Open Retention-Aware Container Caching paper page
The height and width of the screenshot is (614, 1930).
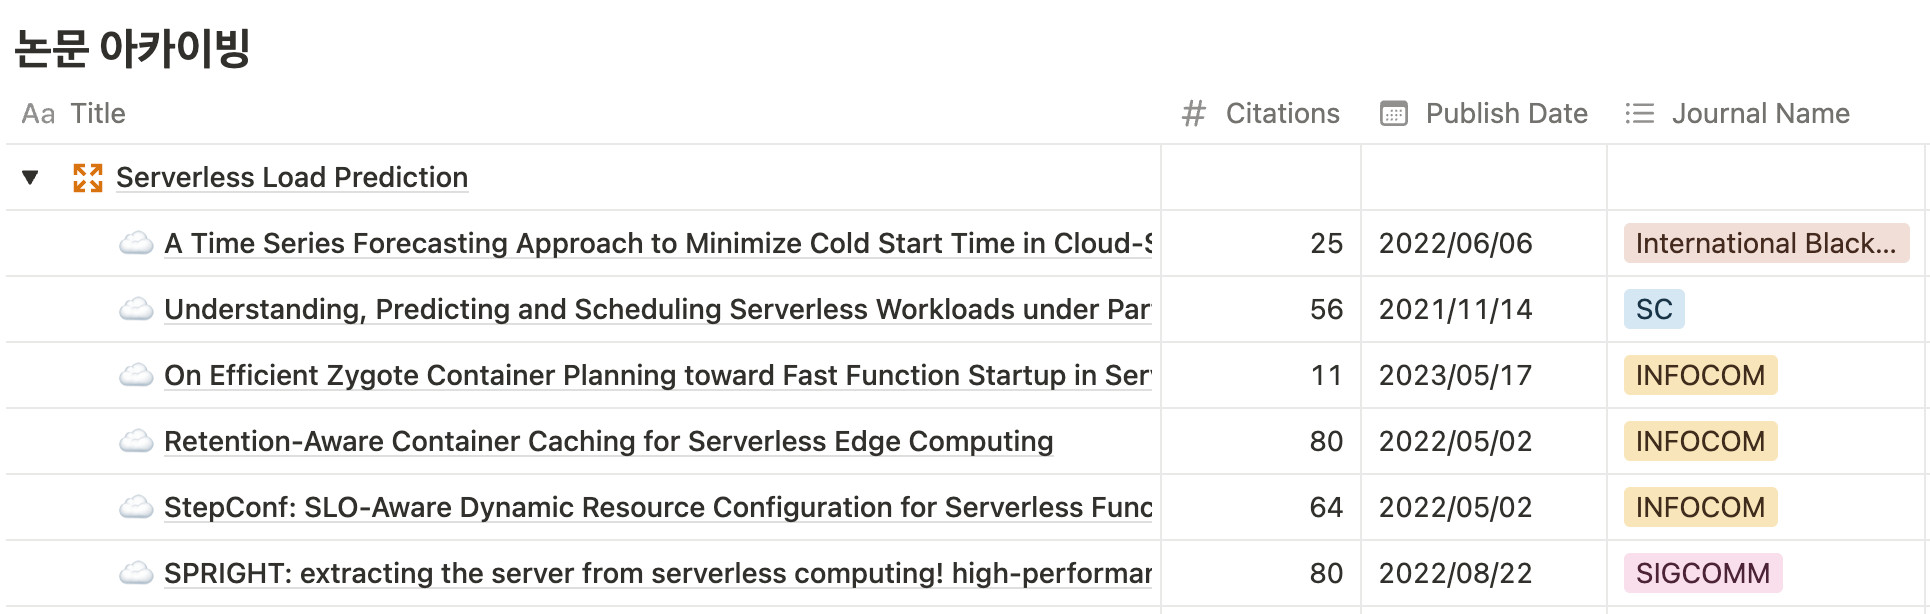(608, 441)
